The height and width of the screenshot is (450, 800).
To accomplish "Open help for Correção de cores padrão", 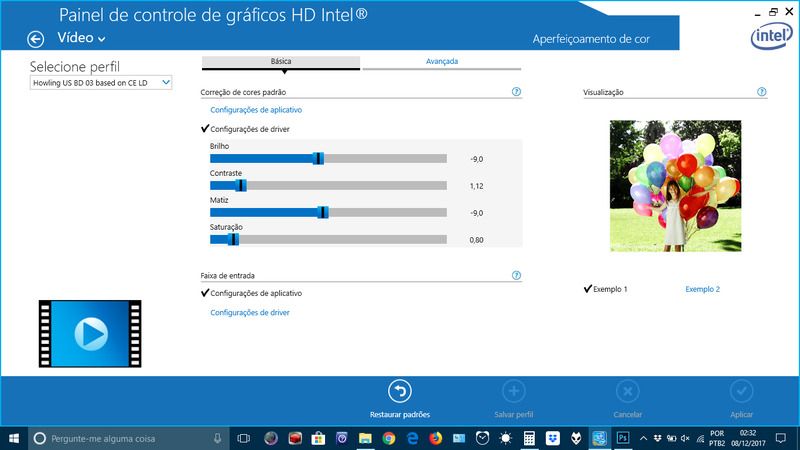I will point(516,92).
